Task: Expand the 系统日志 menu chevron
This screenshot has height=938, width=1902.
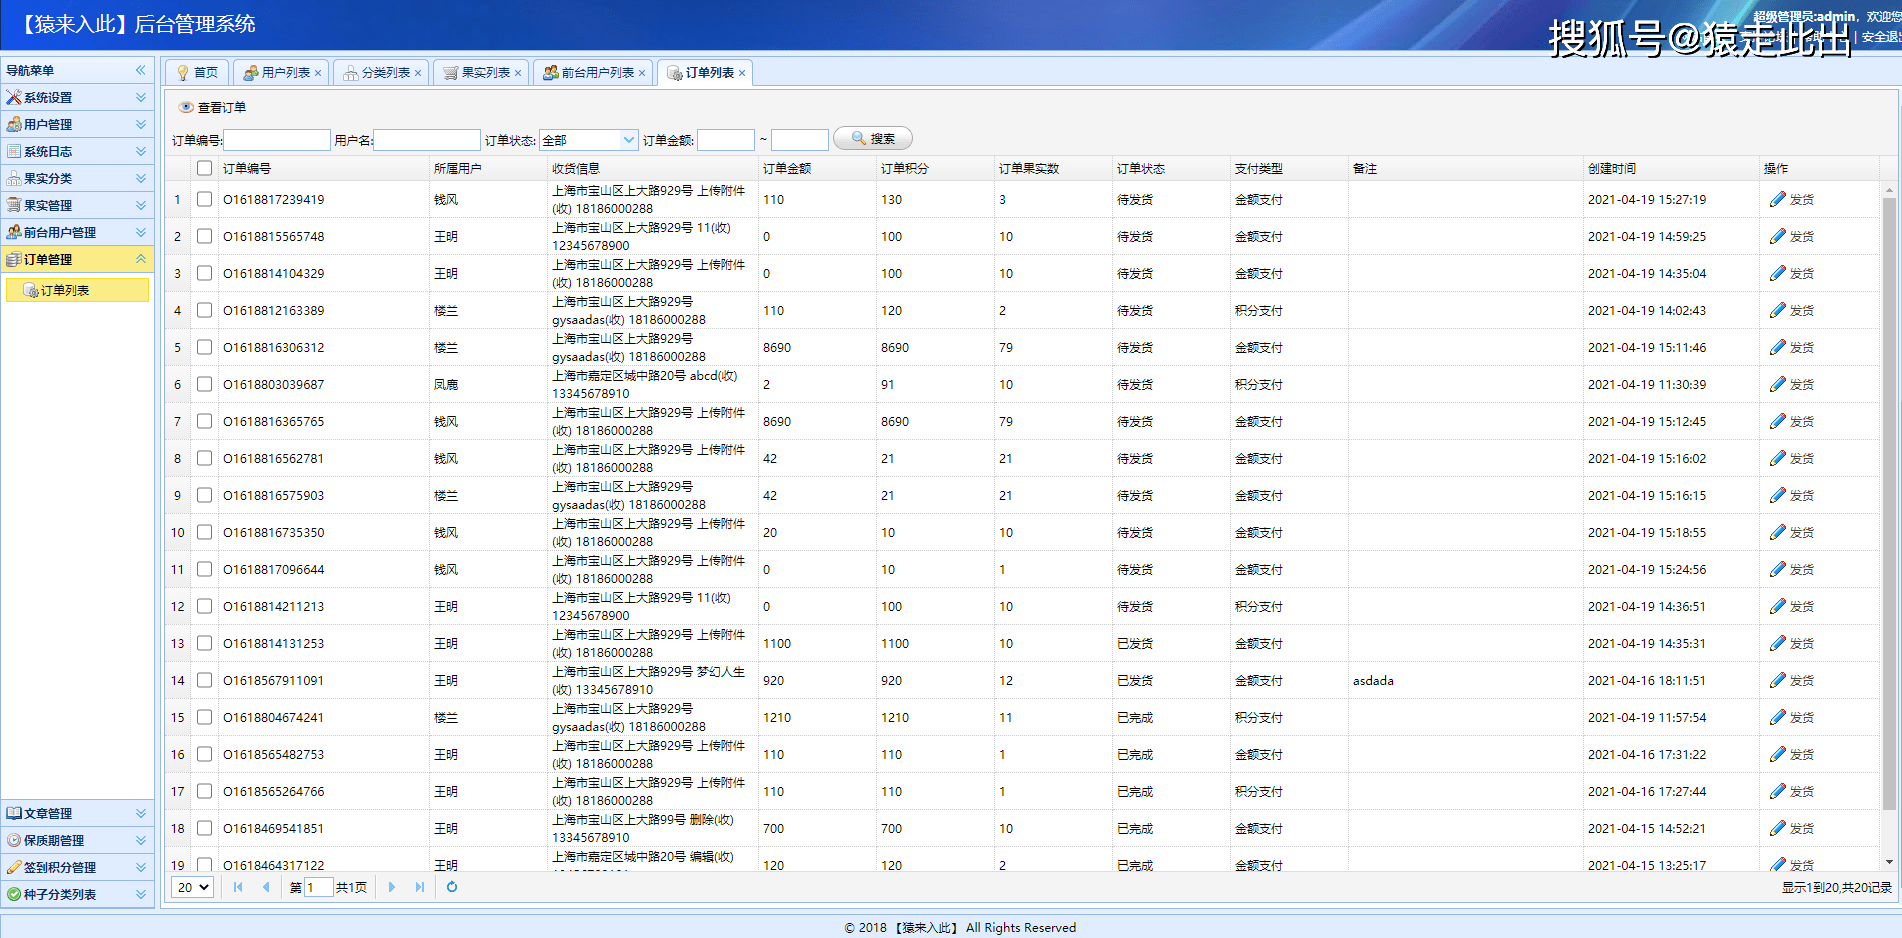Action: coord(141,151)
